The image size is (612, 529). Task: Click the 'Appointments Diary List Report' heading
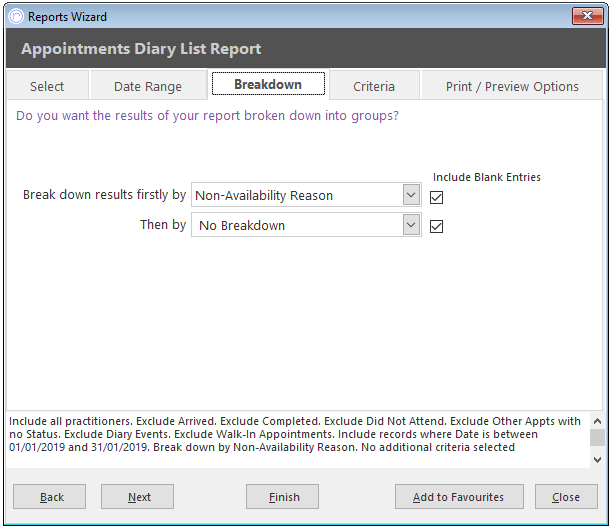pyautogui.click(x=141, y=49)
